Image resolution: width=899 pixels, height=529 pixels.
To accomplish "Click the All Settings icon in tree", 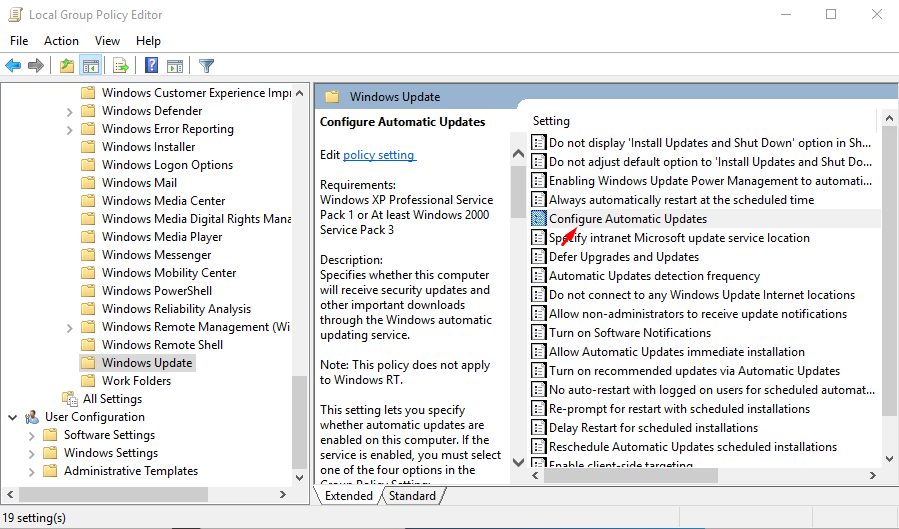I will [70, 398].
